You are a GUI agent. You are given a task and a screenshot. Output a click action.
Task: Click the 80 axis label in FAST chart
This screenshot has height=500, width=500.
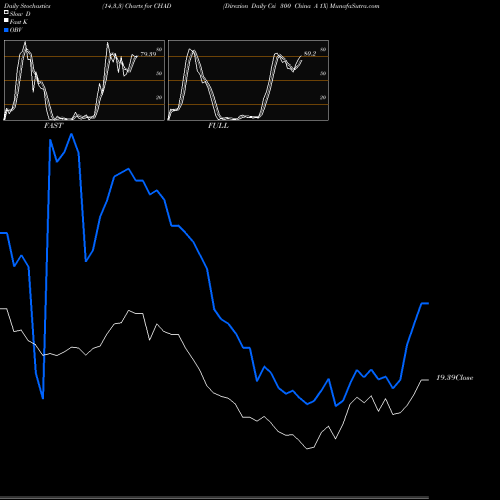[159, 50]
